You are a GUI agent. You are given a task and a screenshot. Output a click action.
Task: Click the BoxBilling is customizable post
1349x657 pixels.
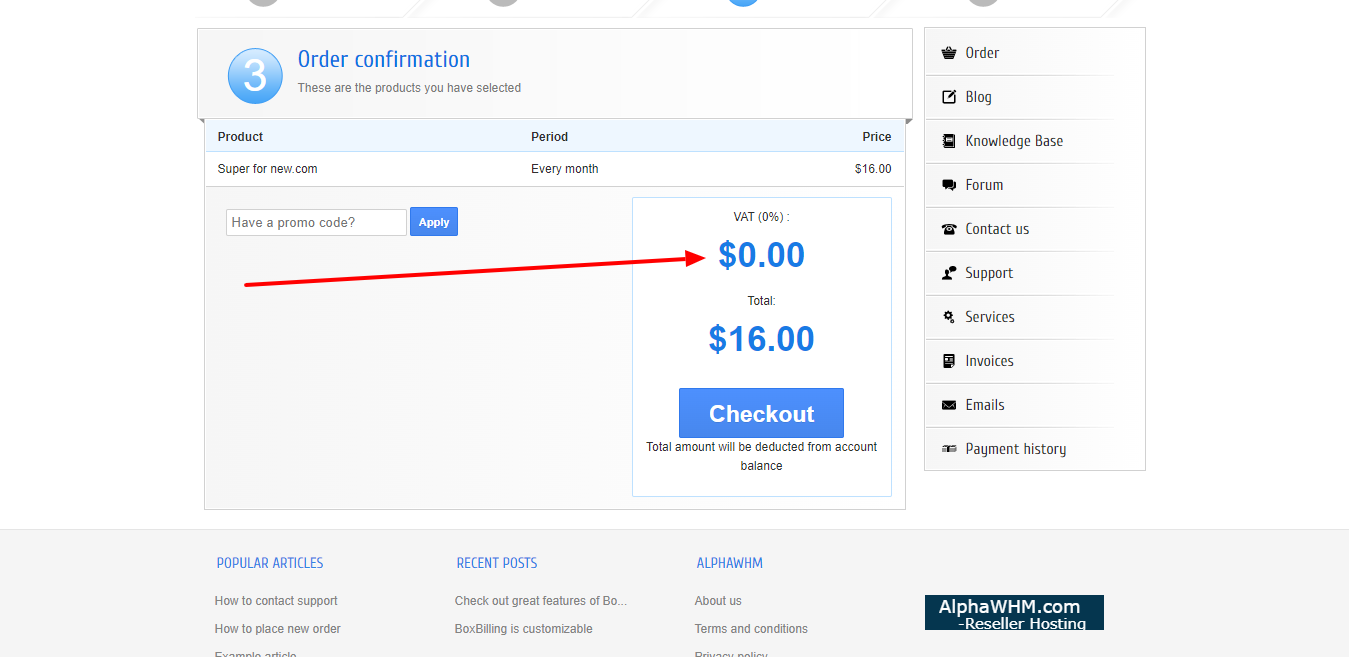[x=523, y=628]
